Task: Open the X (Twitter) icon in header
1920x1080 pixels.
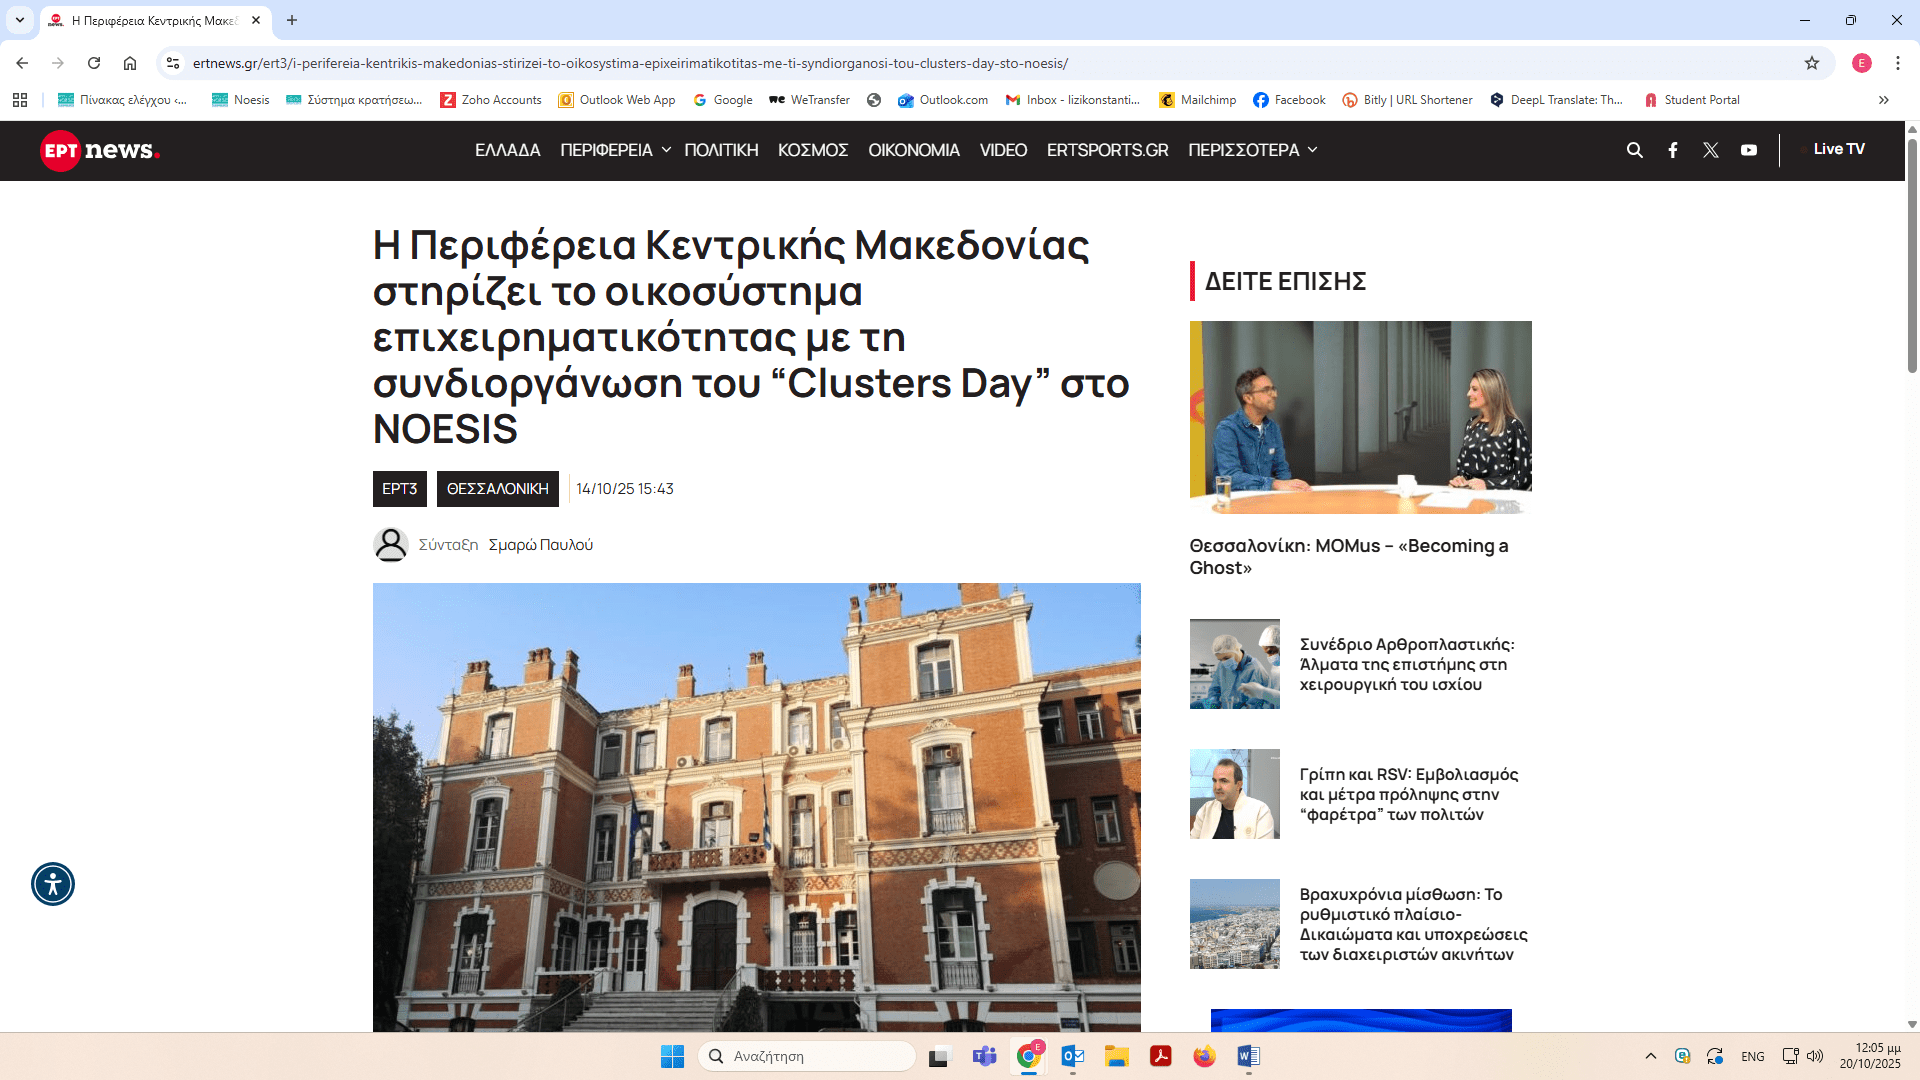Action: pyautogui.click(x=1711, y=150)
